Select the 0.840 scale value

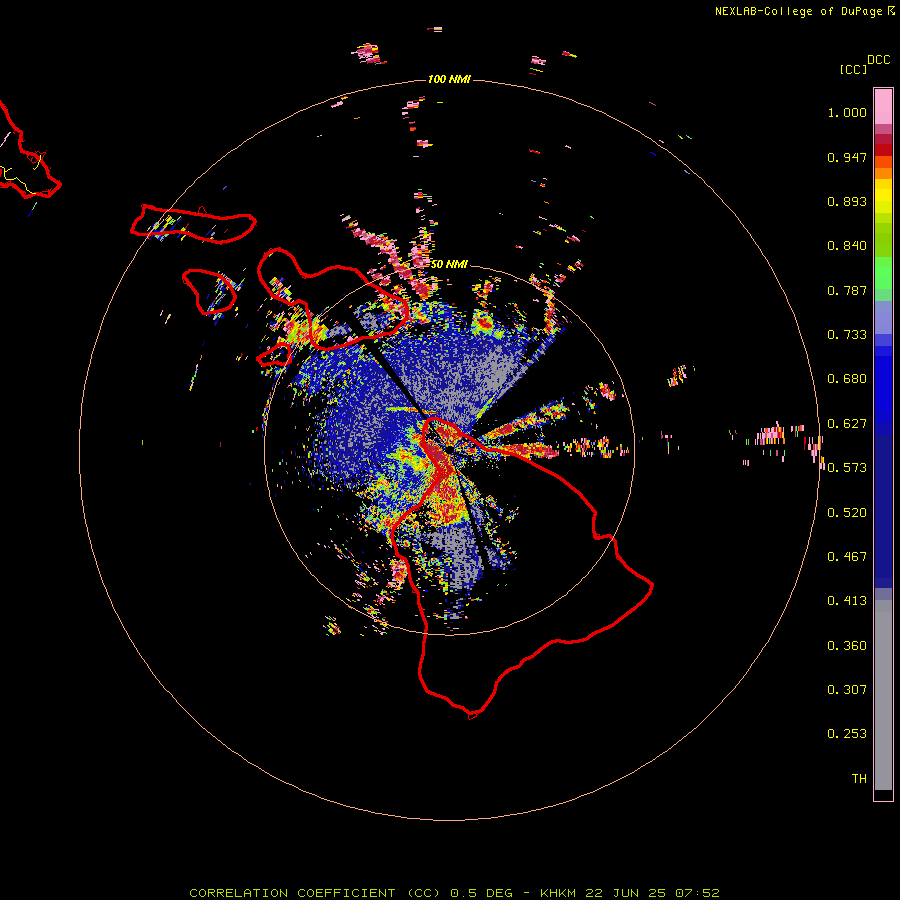tap(847, 246)
